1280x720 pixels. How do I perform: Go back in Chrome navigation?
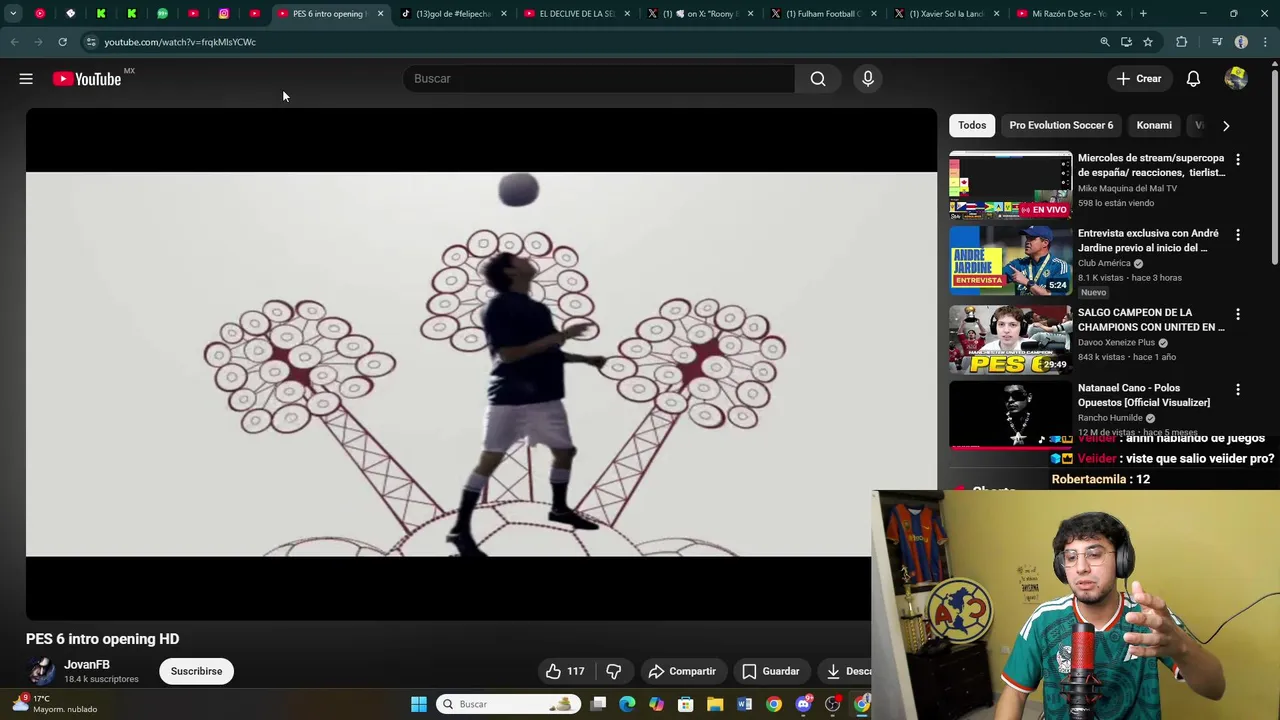coord(14,42)
